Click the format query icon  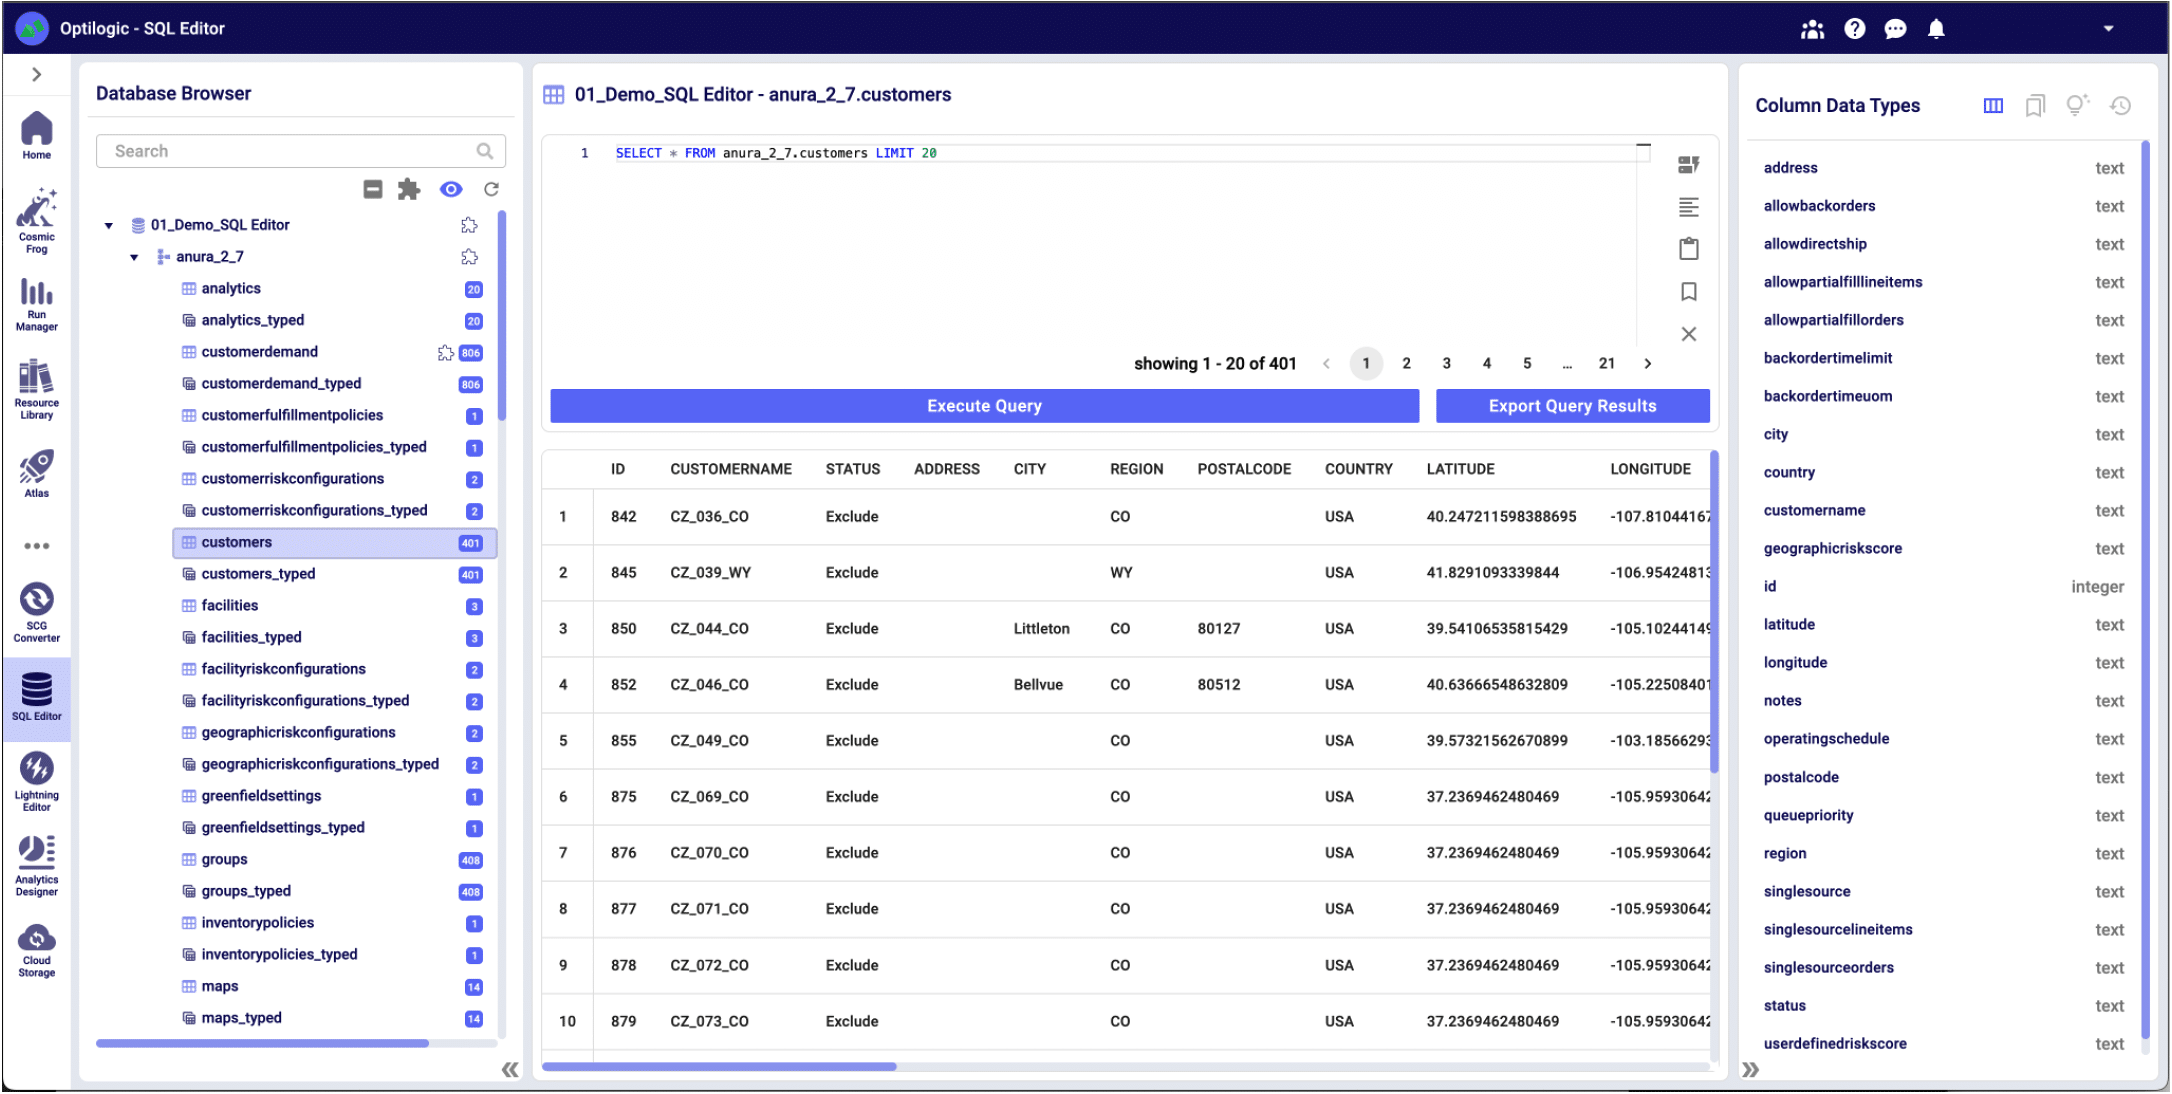[x=1688, y=207]
